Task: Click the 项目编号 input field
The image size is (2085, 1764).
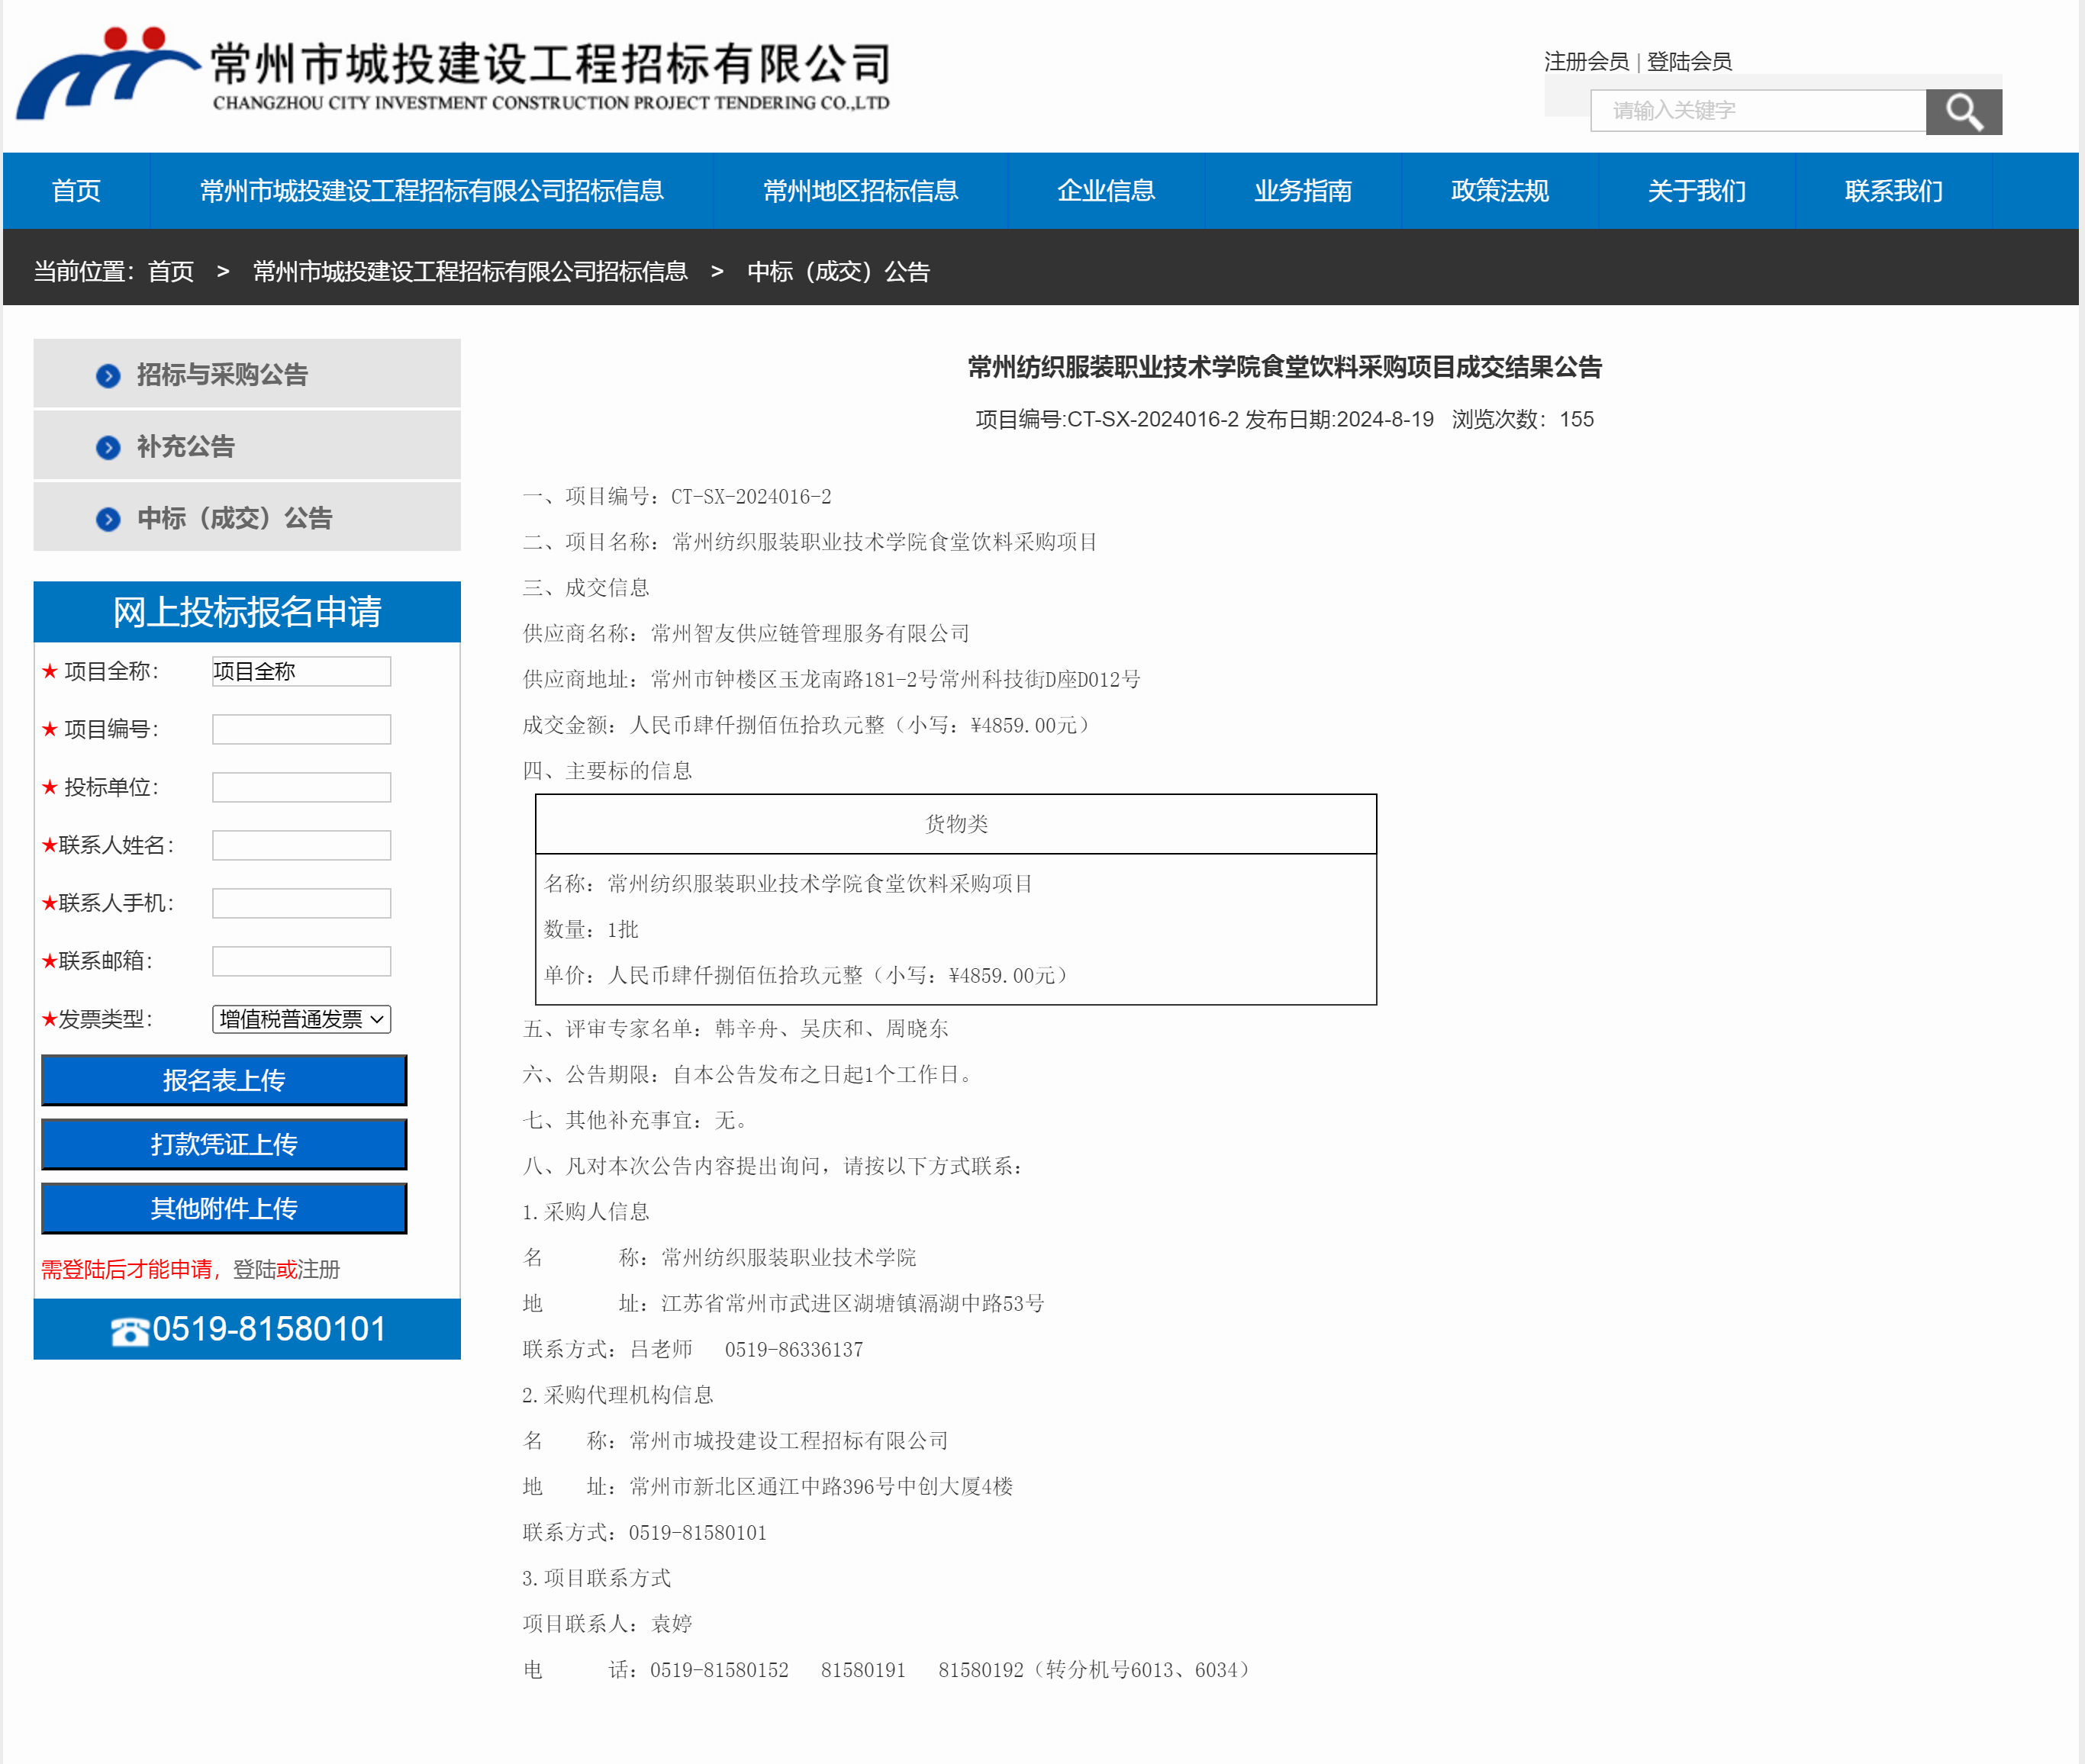Action: 301,729
